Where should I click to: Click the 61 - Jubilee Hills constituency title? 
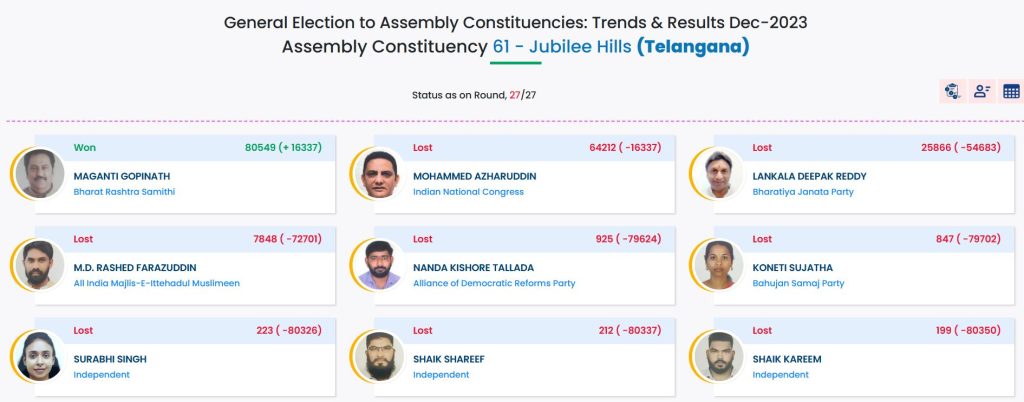(561, 46)
